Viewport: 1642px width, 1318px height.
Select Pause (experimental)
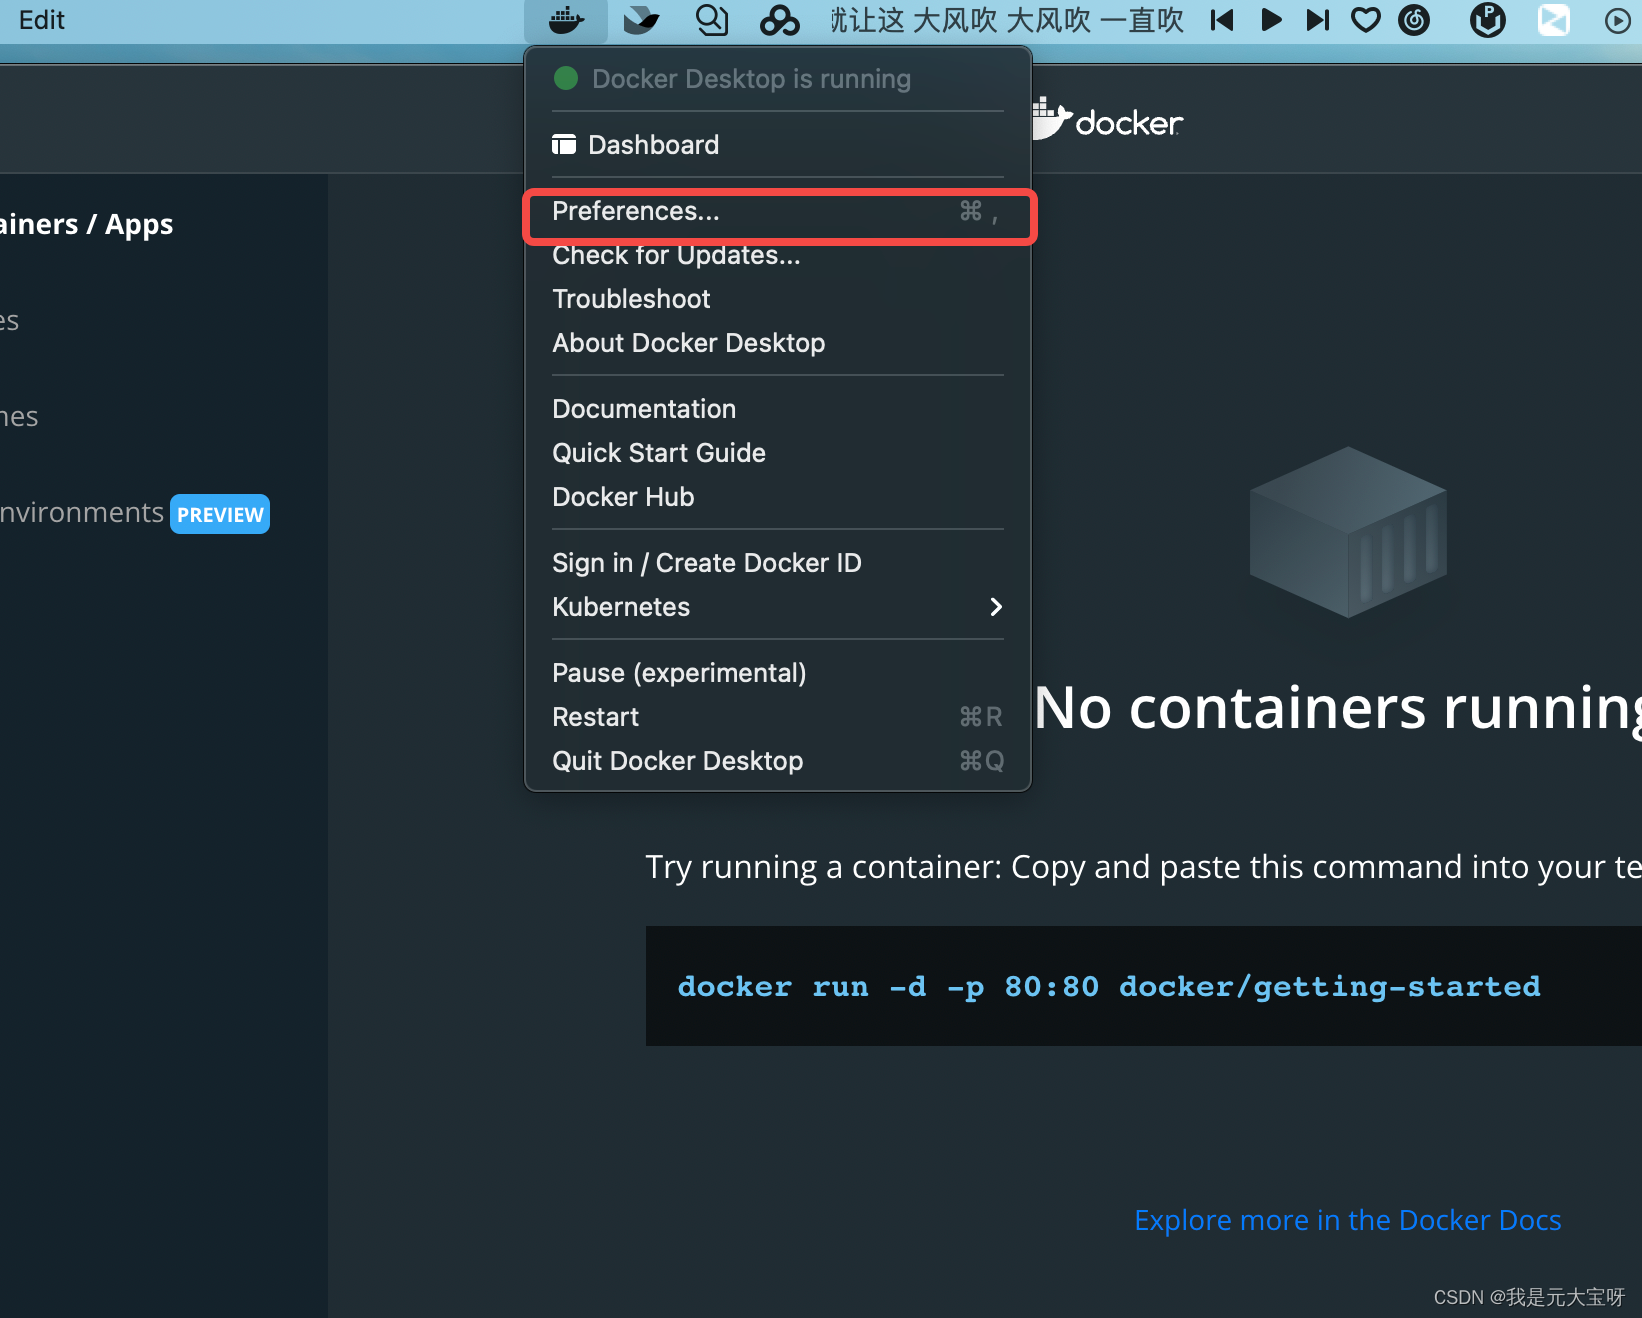click(777, 673)
